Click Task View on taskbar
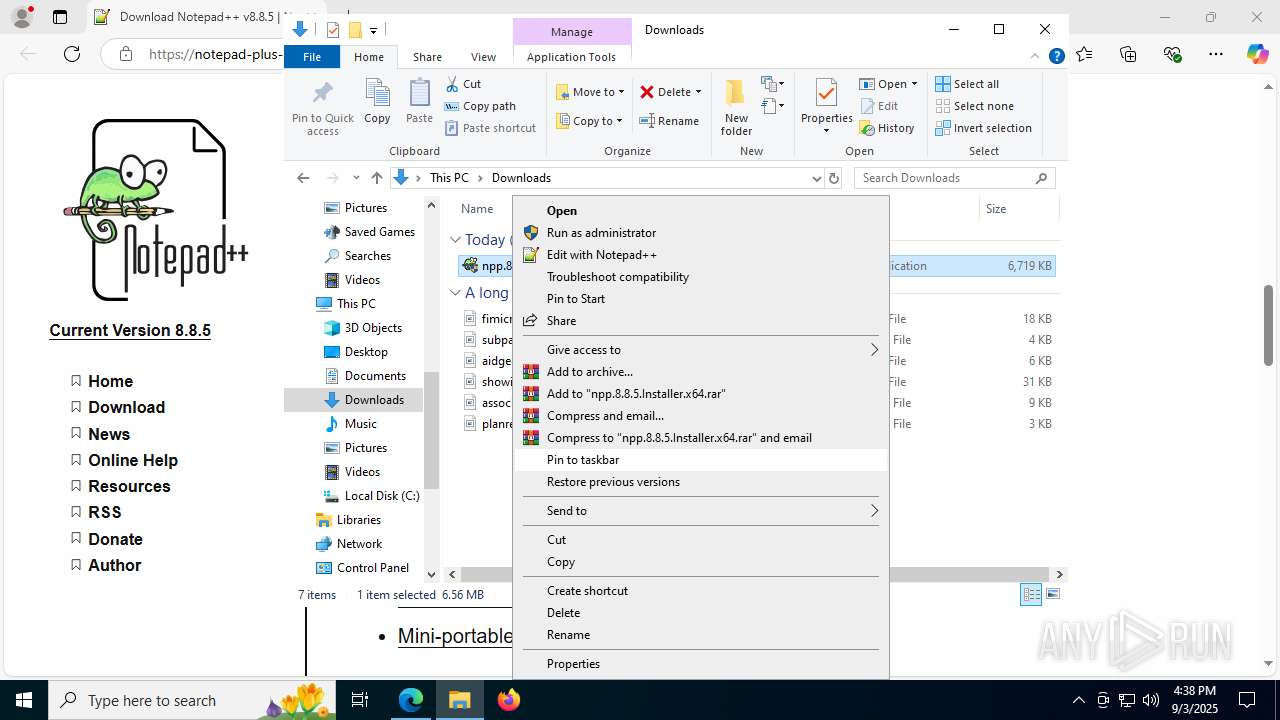This screenshot has height=720, width=1280. click(x=361, y=700)
